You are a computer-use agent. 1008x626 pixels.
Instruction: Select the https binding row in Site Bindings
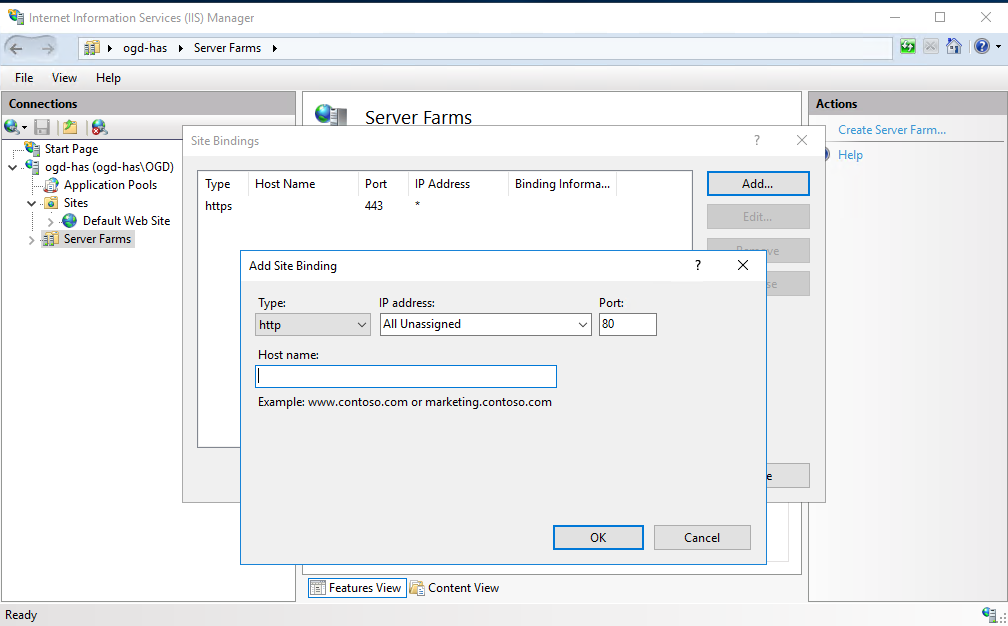(300, 206)
